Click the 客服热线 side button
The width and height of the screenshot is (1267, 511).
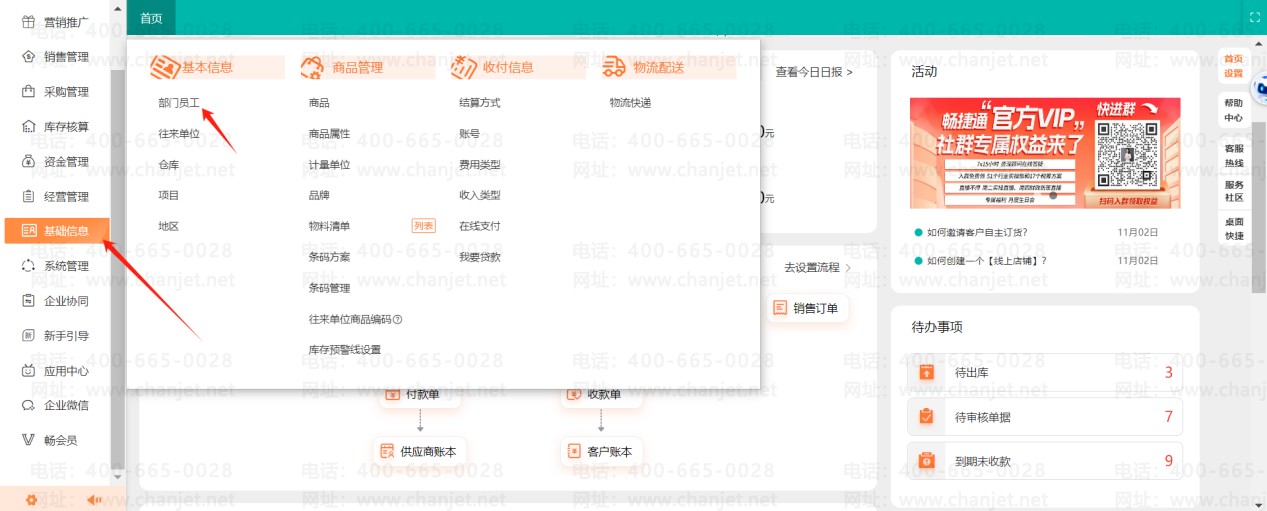pyautogui.click(x=1234, y=155)
